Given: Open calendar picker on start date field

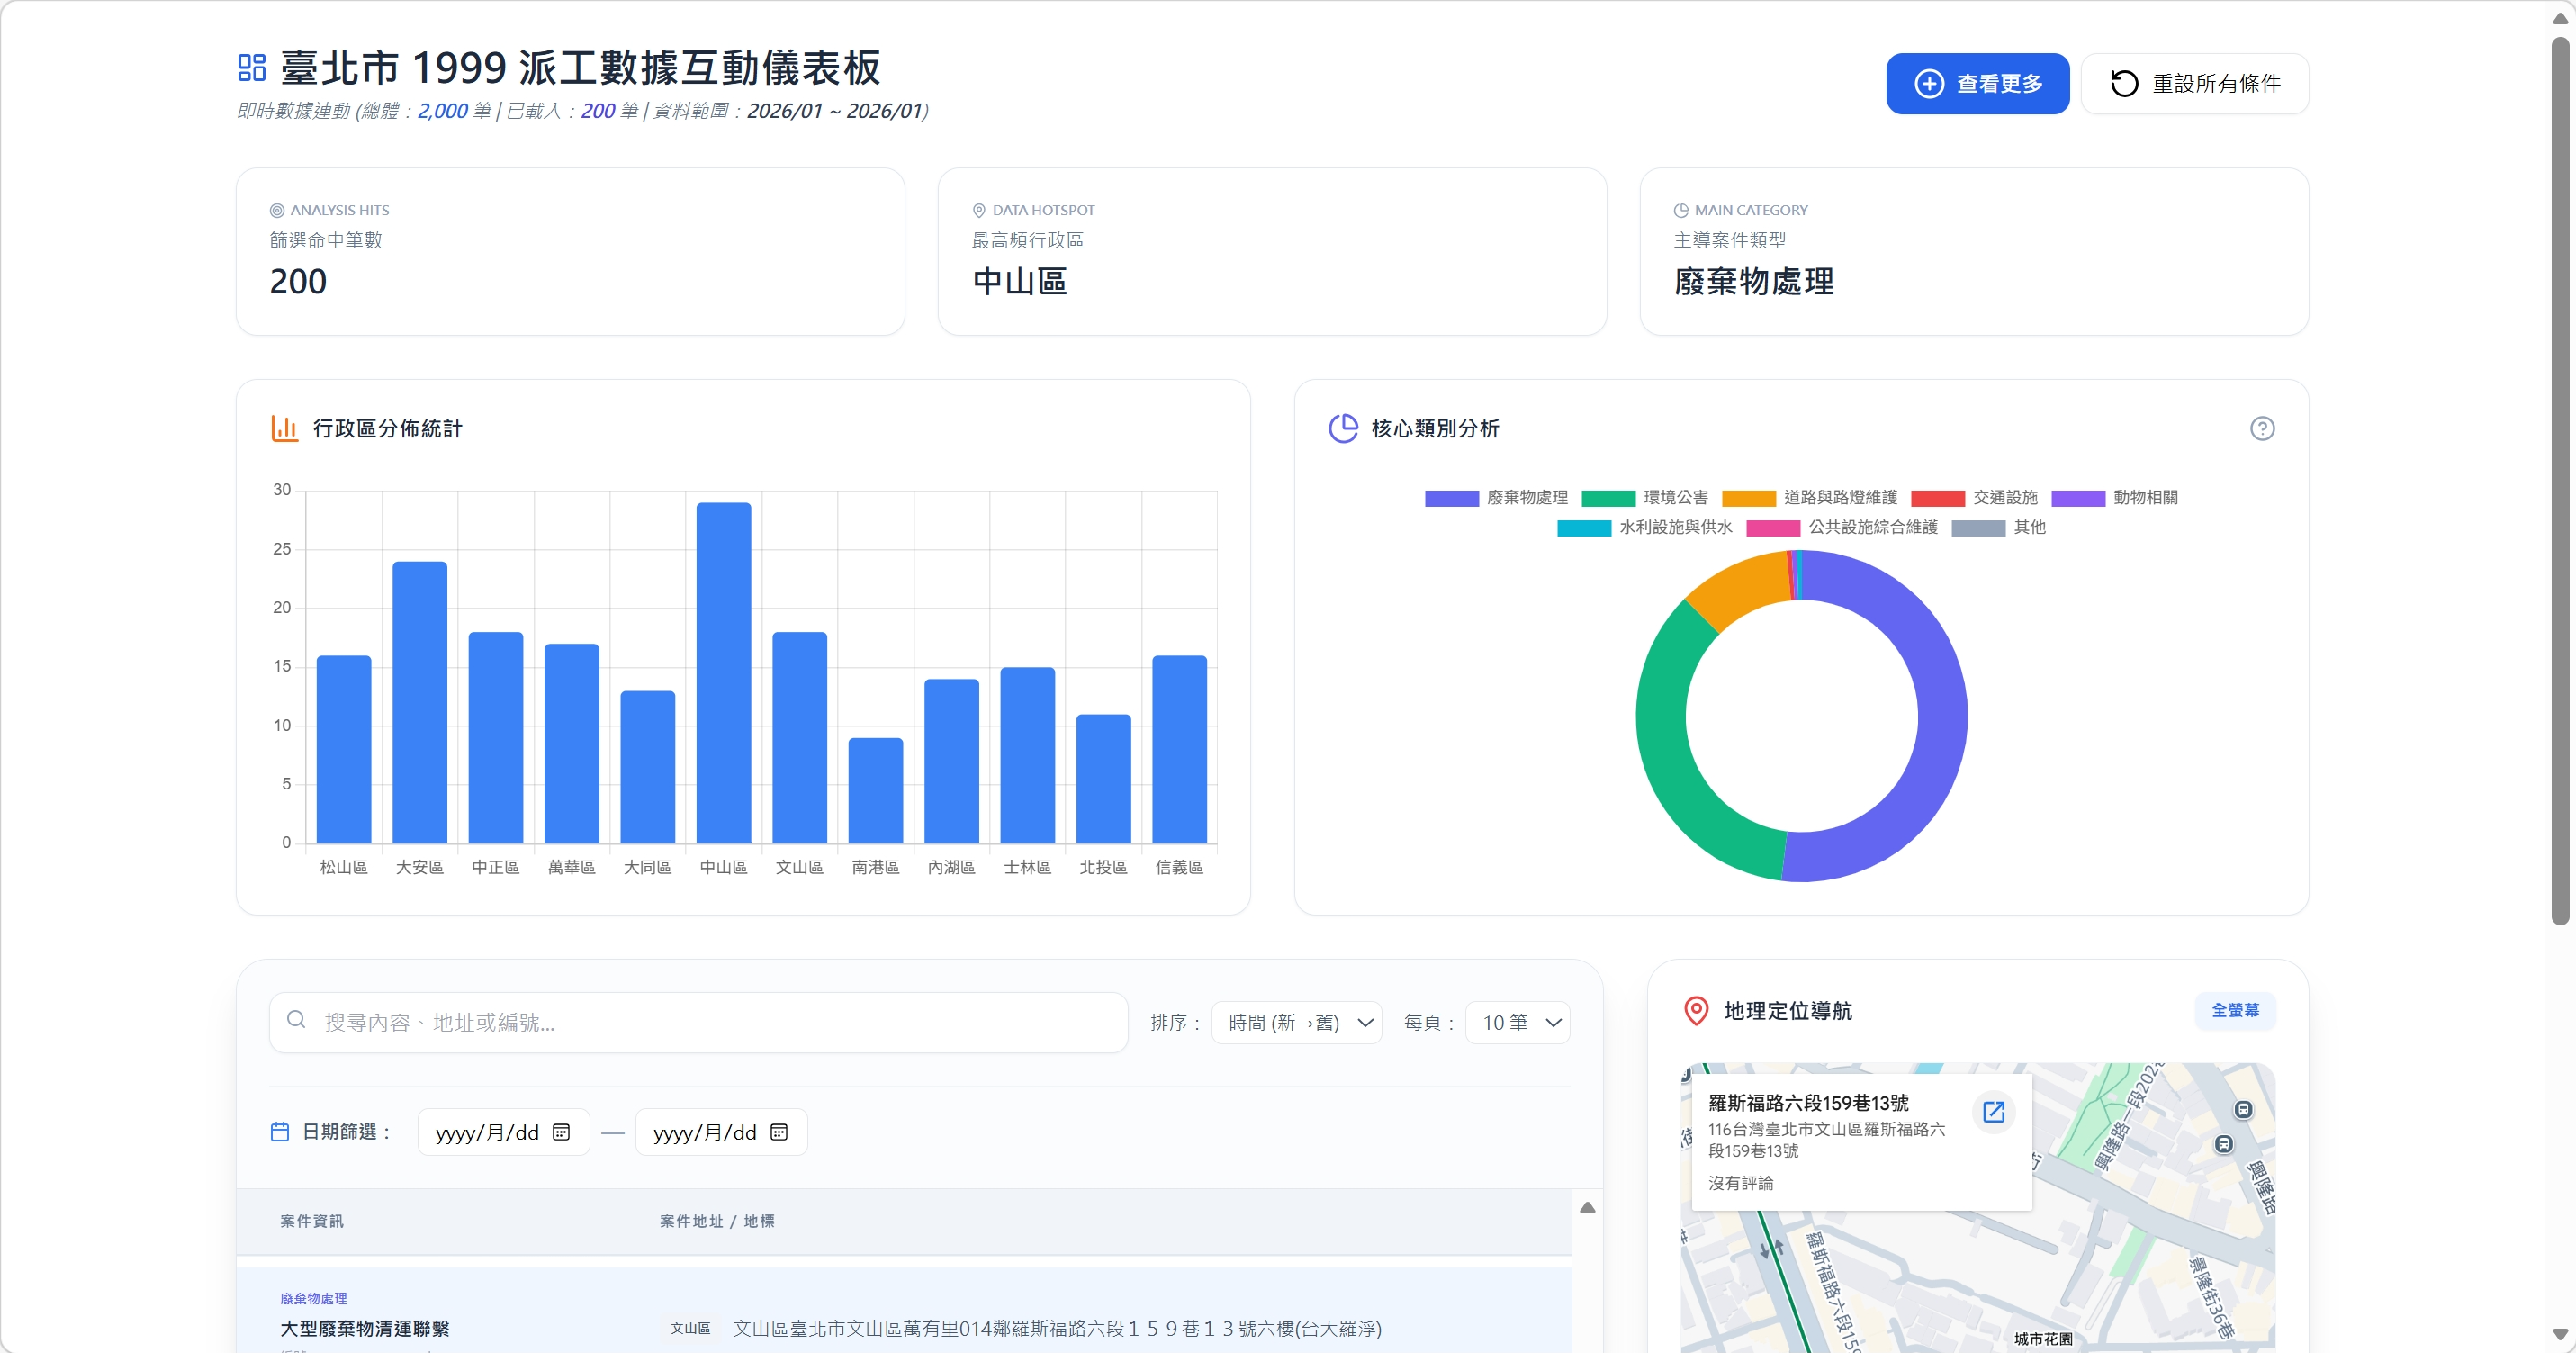Looking at the screenshot, I should tap(561, 1131).
